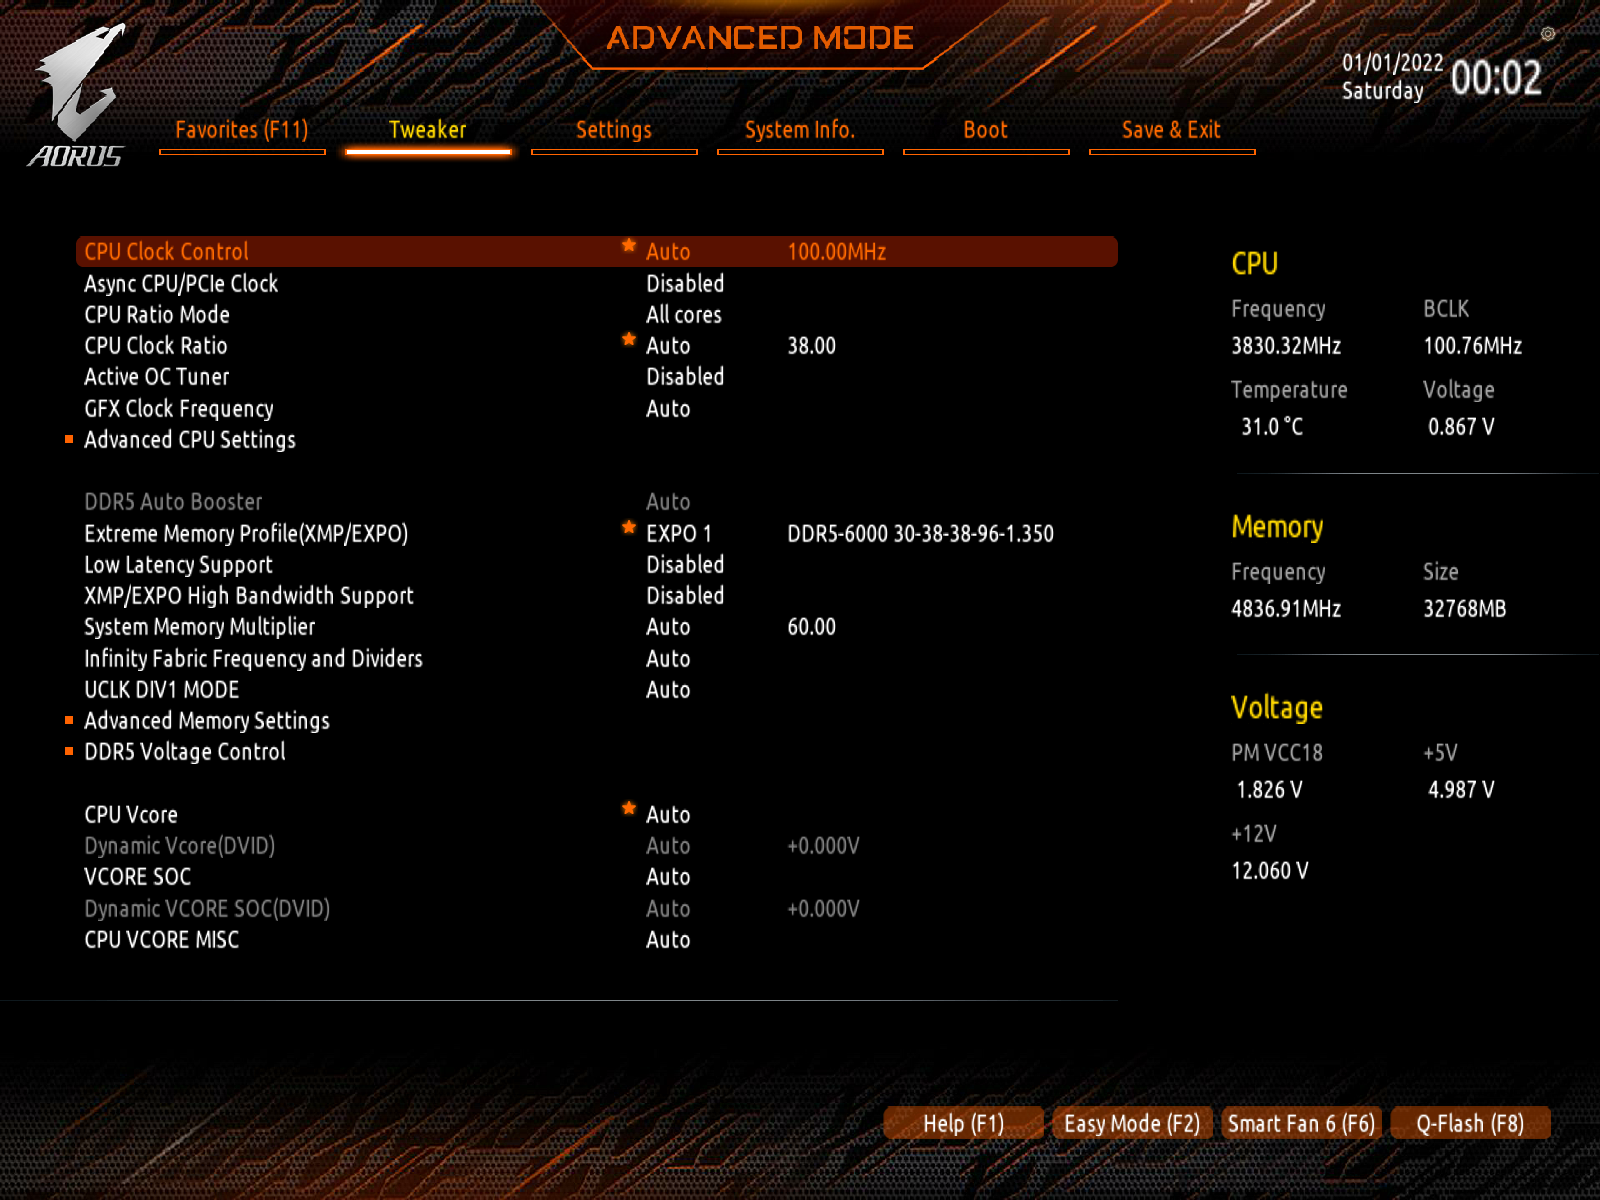Select the CPU Vcore label
Image resolution: width=1600 pixels, height=1200 pixels.
[131, 815]
